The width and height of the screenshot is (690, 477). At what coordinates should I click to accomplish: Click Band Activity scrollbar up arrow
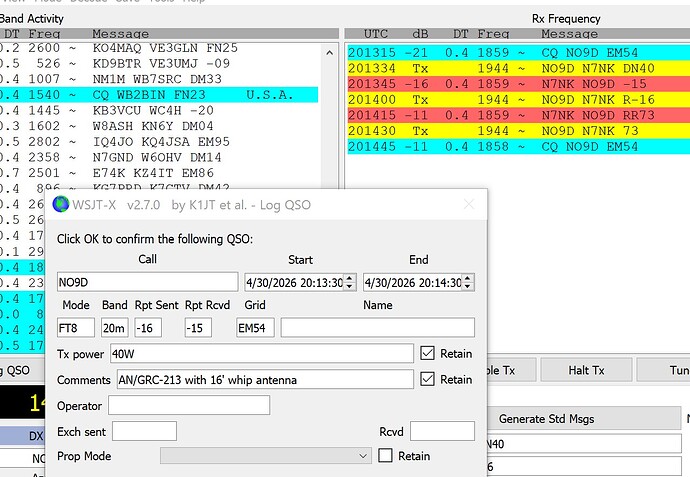pyautogui.click(x=330, y=53)
